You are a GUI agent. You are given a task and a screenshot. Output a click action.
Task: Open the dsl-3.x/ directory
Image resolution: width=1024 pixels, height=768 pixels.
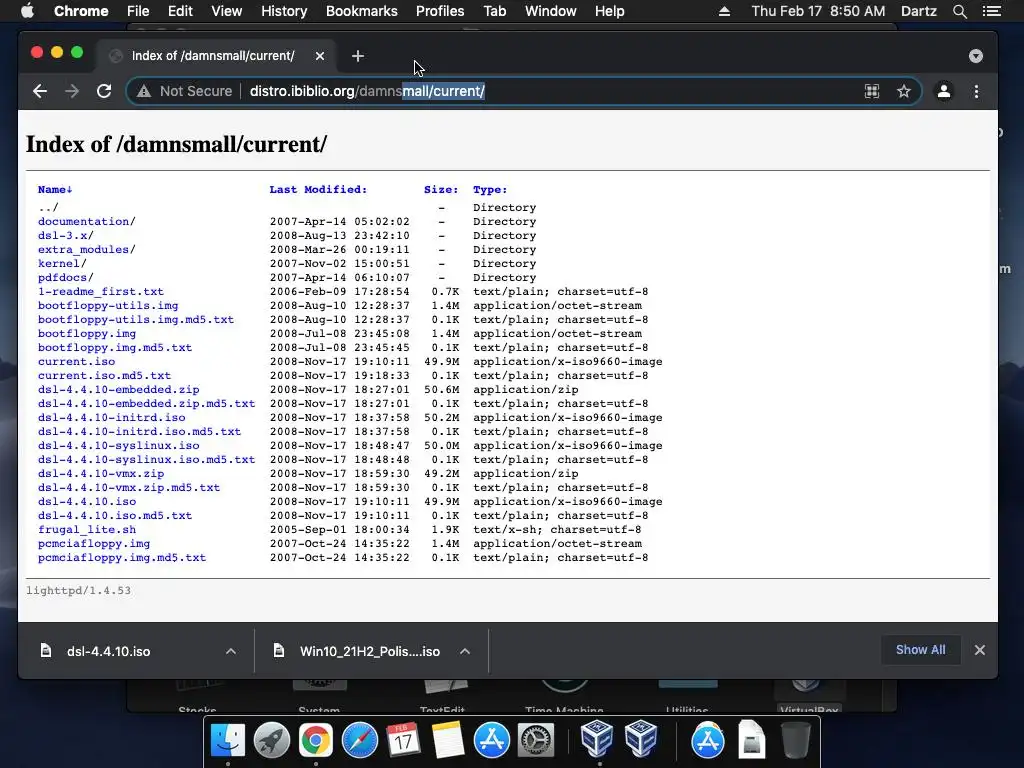click(x=66, y=236)
